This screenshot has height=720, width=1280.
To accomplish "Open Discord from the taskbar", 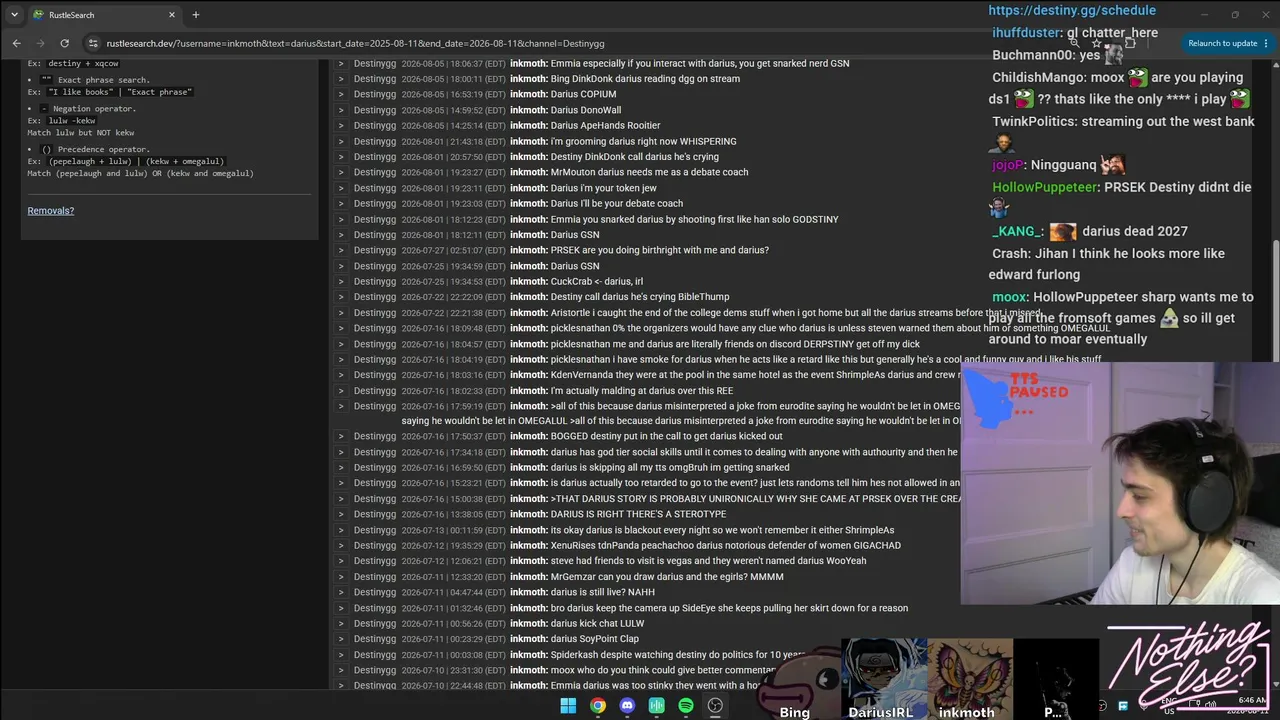I will coord(627,706).
